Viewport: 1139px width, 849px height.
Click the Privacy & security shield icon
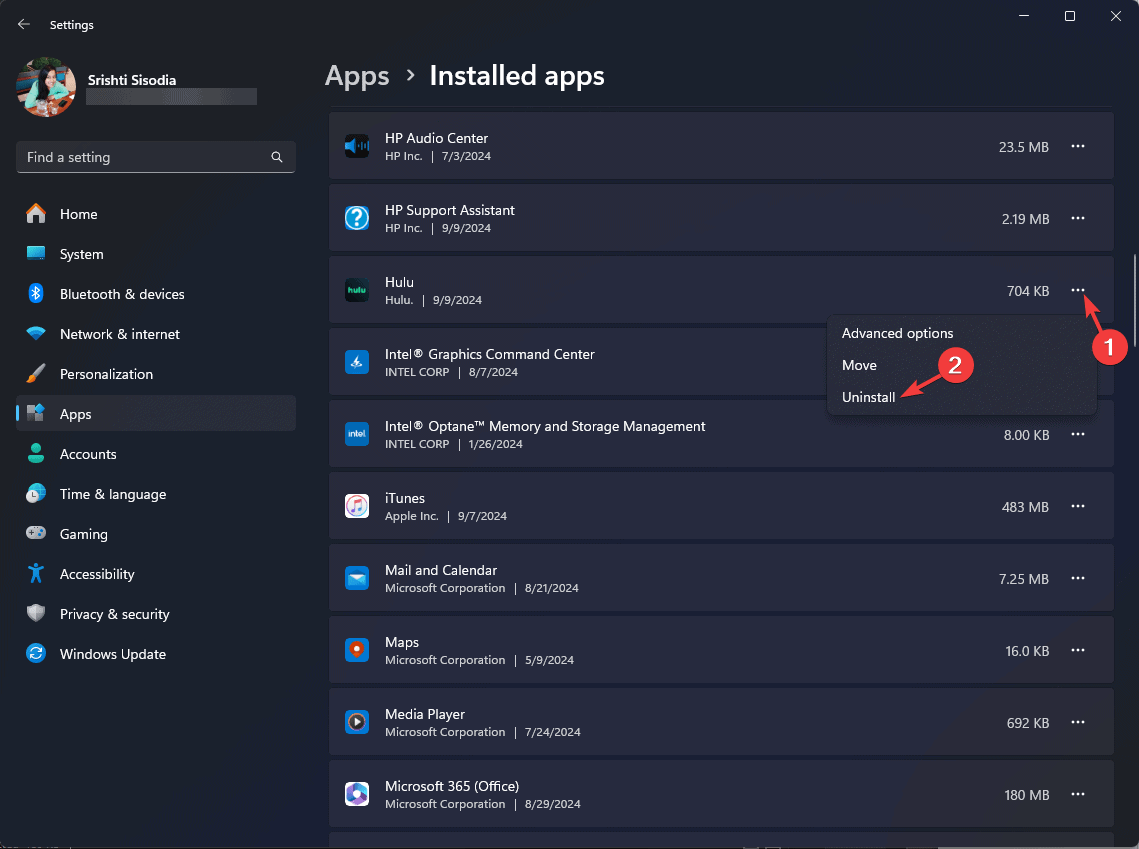pyautogui.click(x=36, y=613)
